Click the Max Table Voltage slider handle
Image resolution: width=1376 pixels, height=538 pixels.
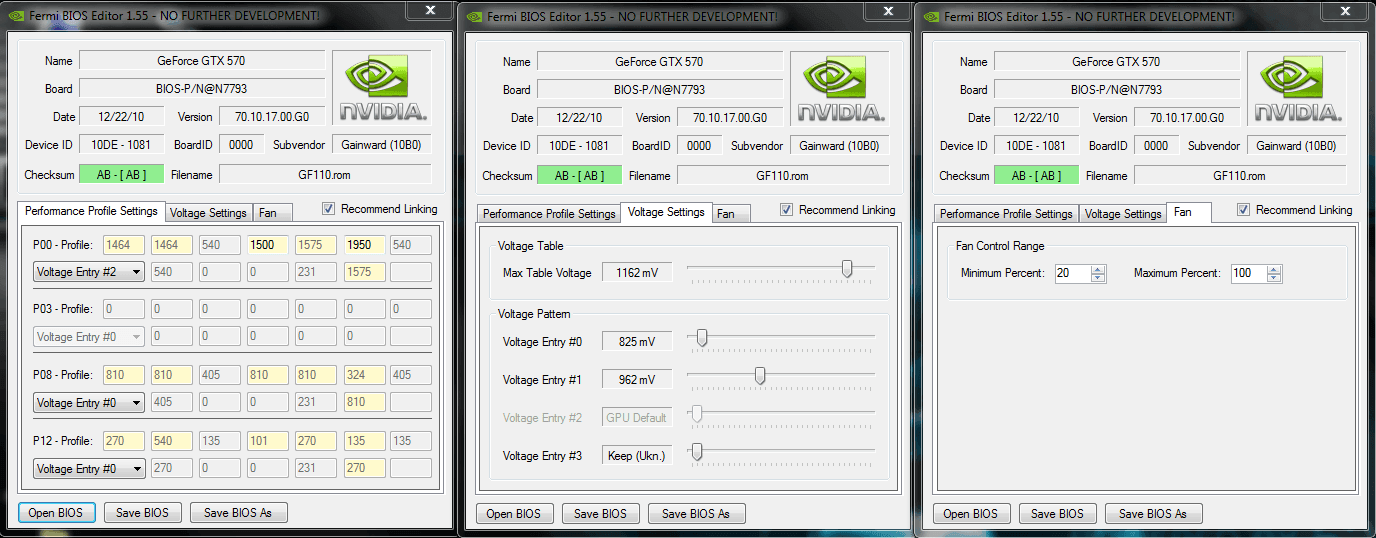click(847, 268)
